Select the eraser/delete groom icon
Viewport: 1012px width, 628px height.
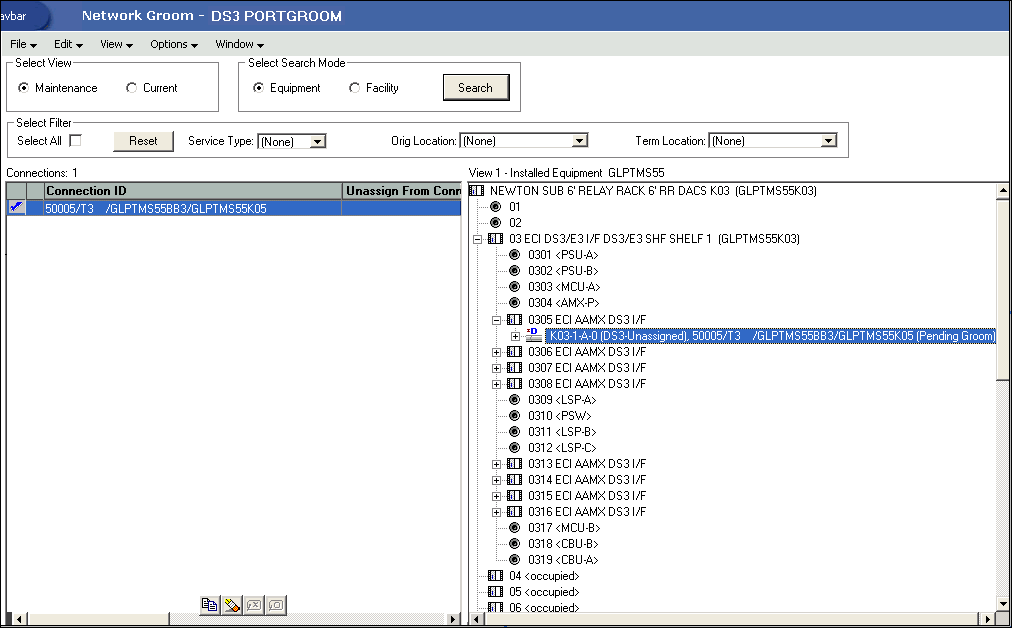click(231, 605)
